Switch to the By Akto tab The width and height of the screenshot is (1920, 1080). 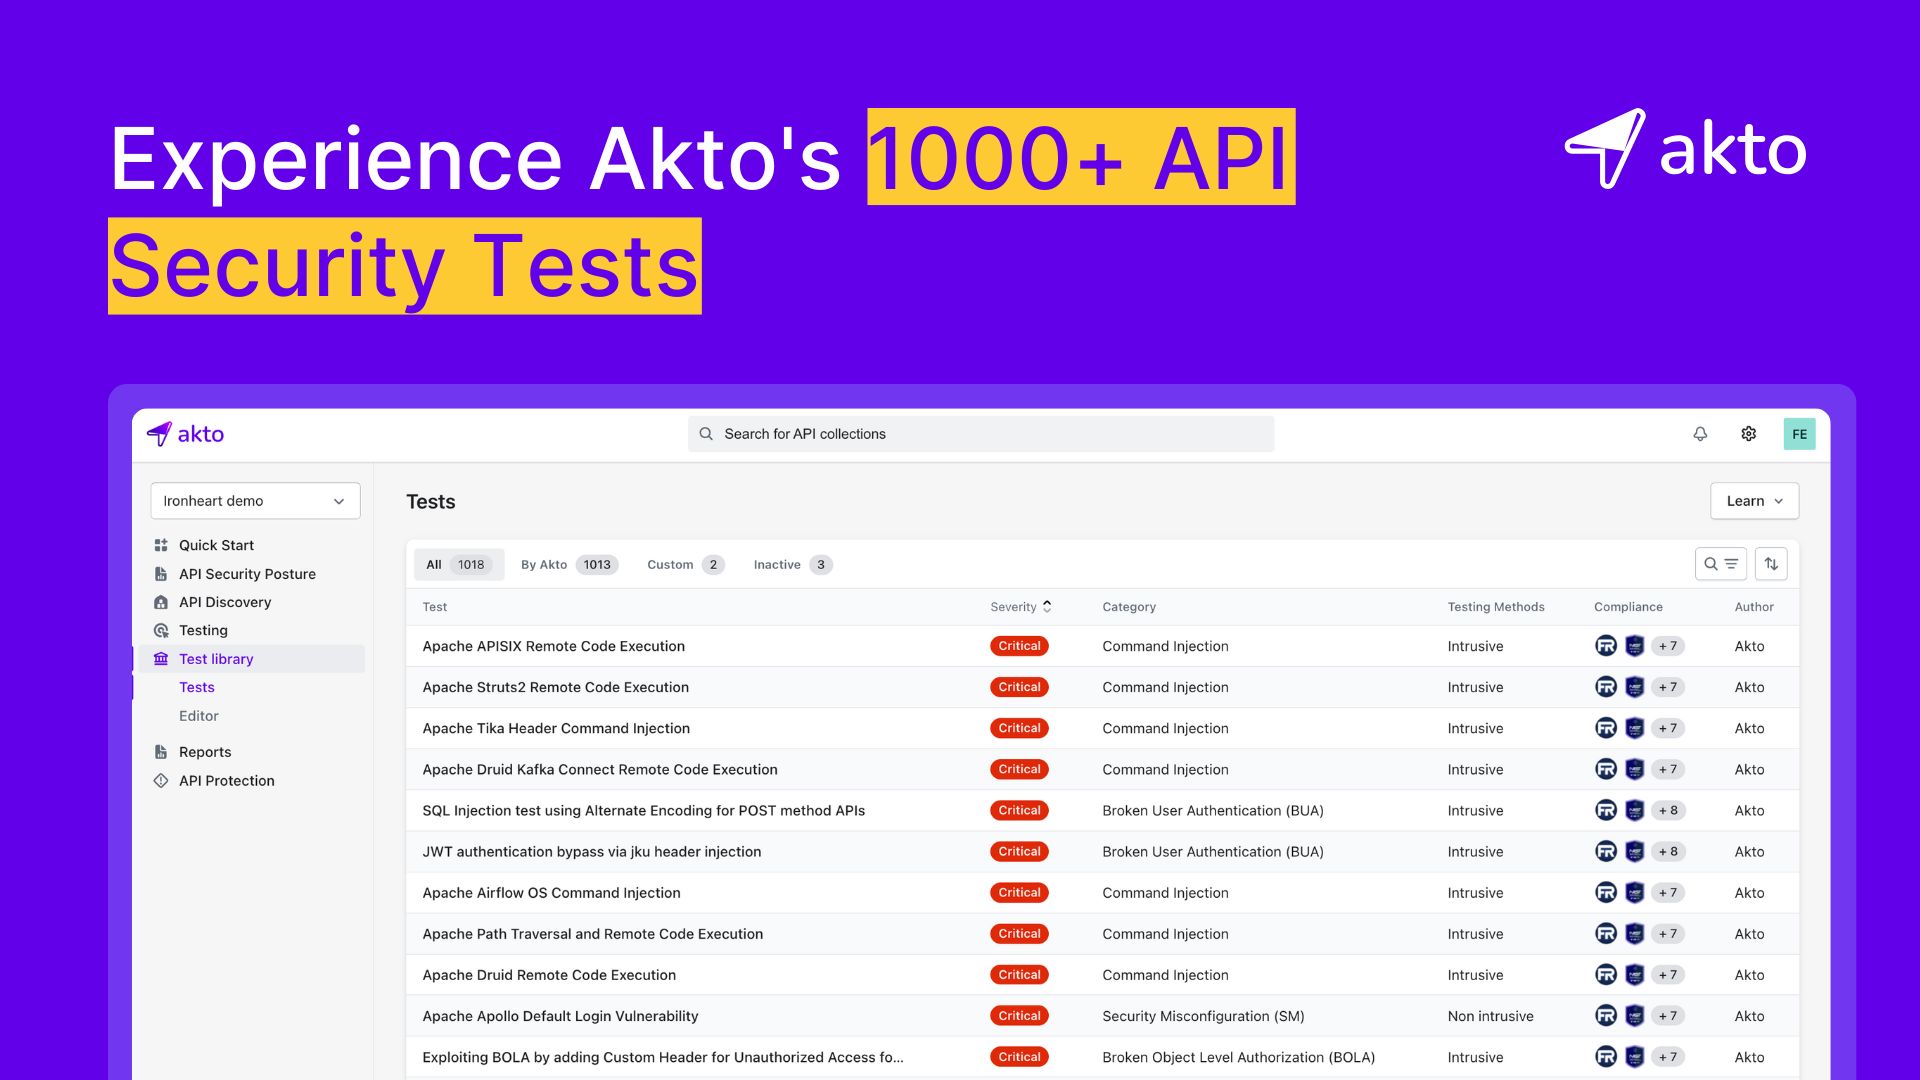point(569,565)
